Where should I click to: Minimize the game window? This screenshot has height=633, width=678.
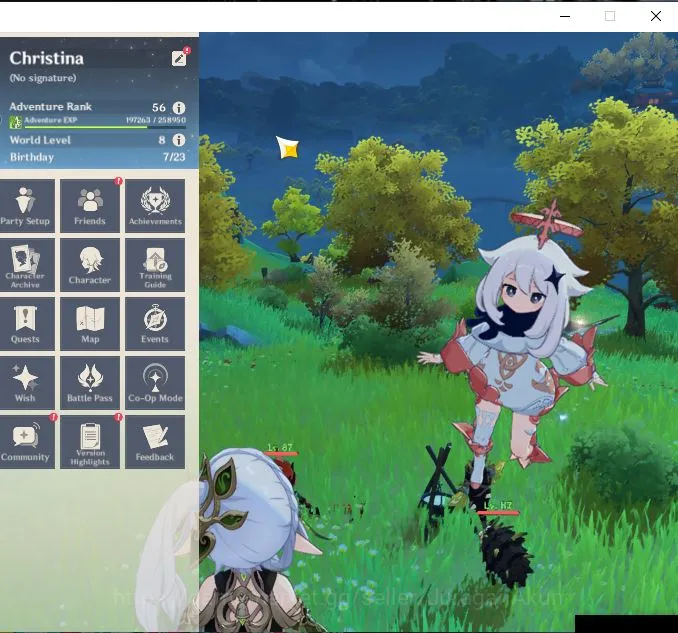565,16
